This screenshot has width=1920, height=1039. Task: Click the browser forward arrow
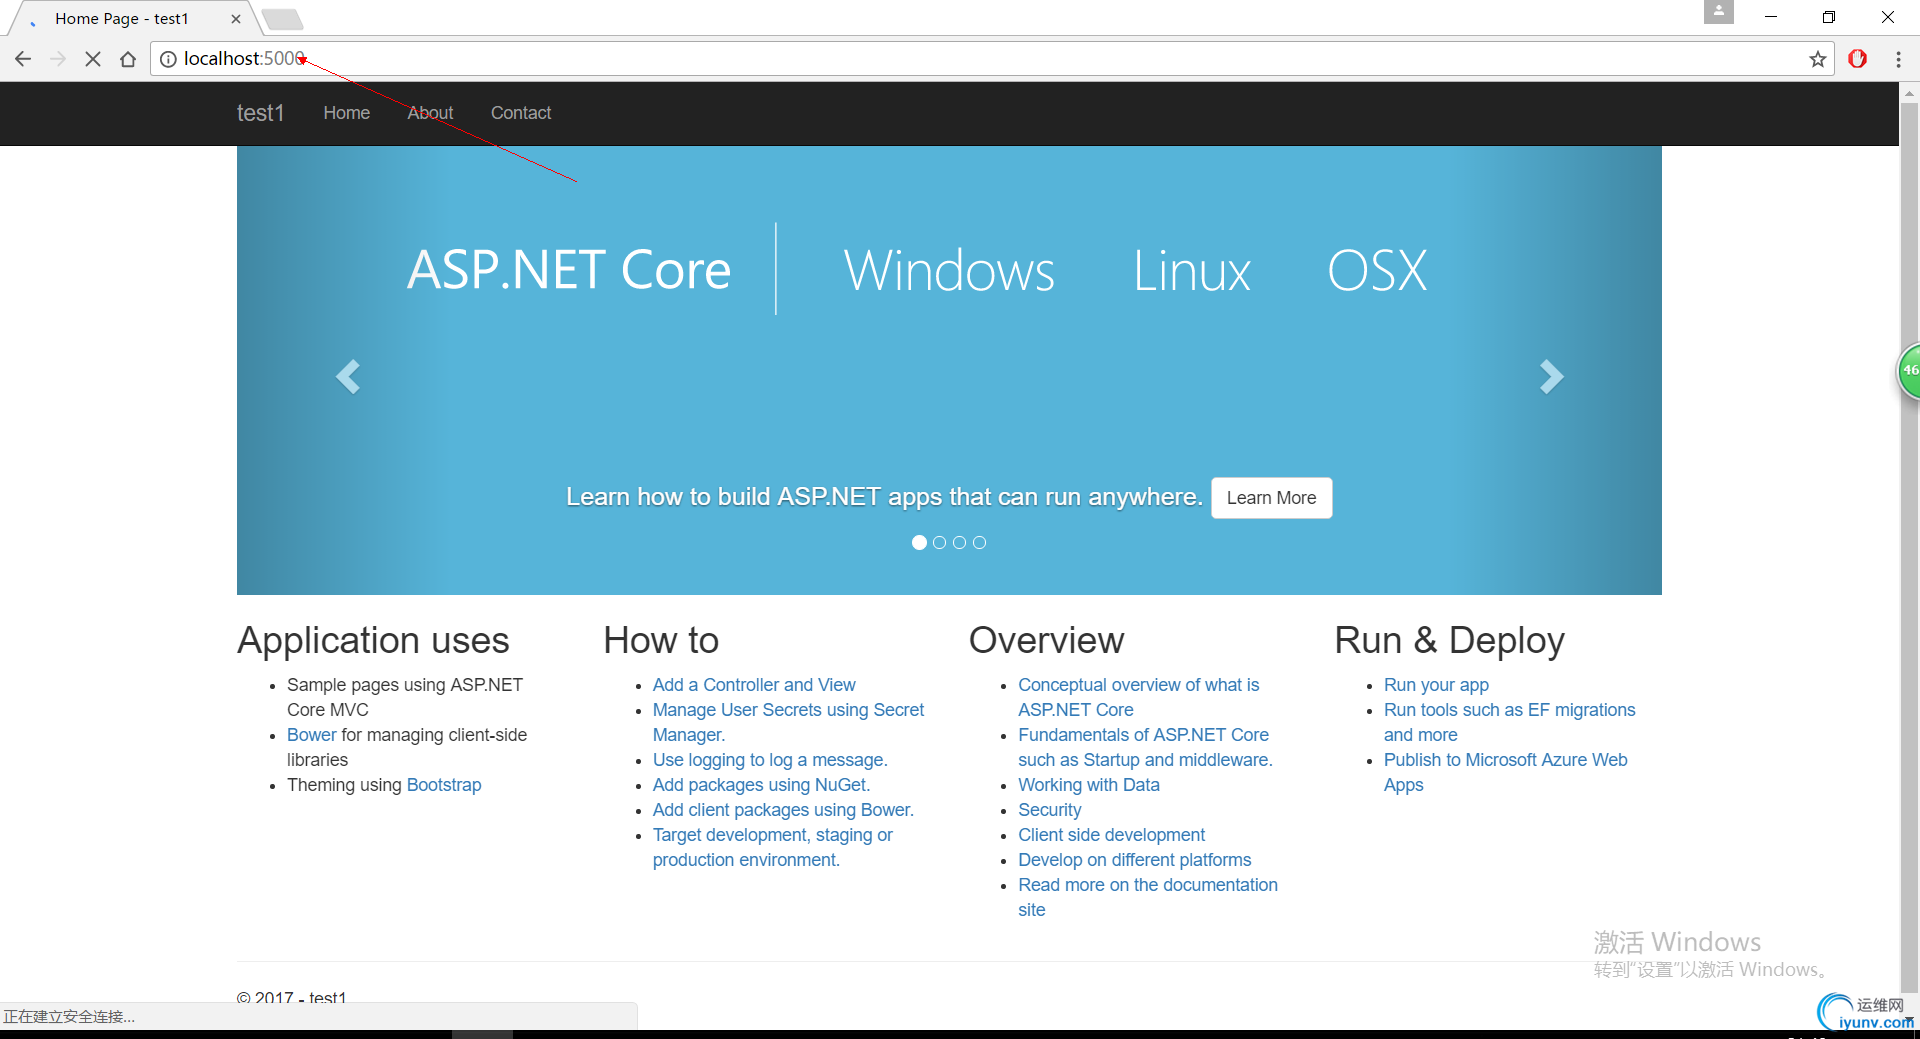coord(58,59)
